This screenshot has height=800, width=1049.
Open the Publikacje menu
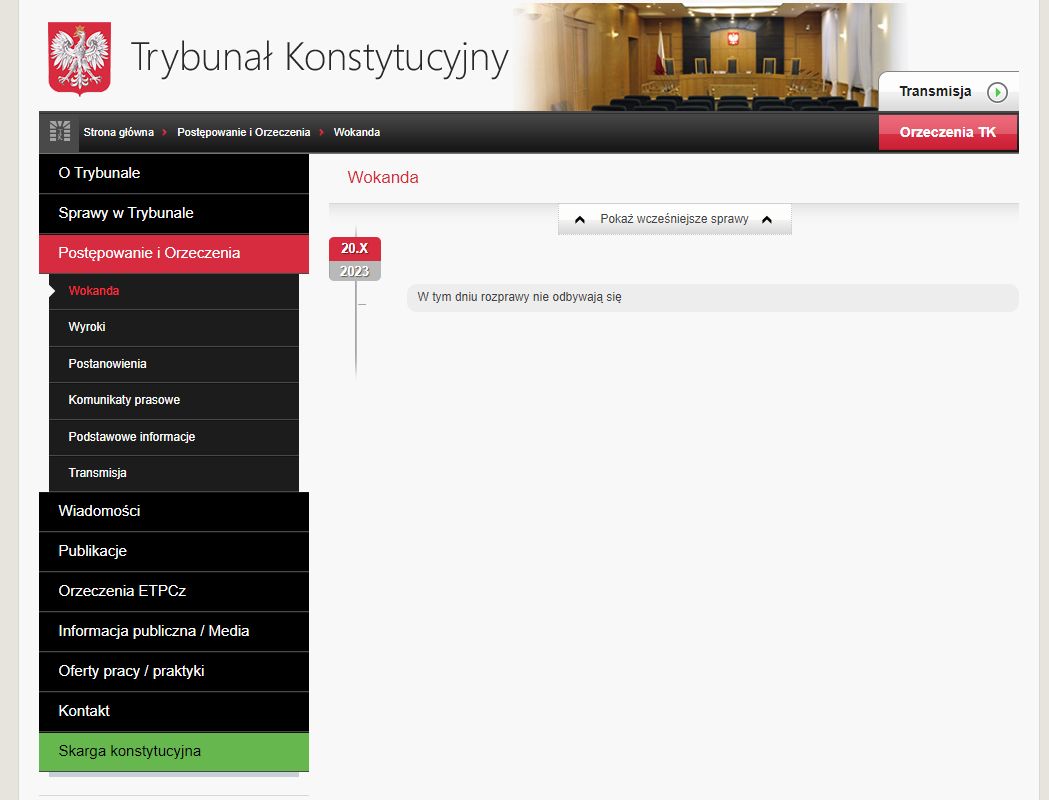coord(174,551)
